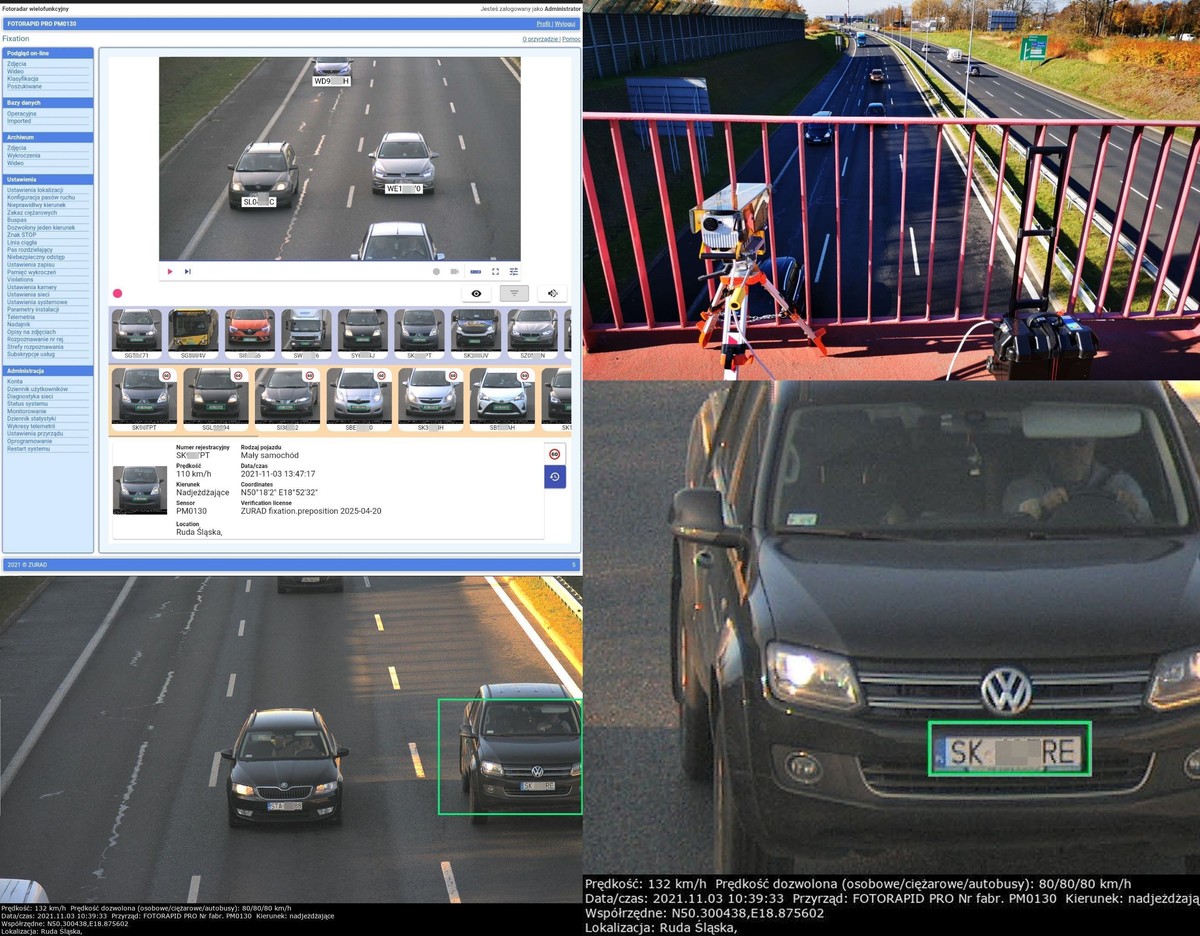Click the blue bar indicator in player
Image resolution: width=1200 pixels, height=936 pixels.
point(476,271)
